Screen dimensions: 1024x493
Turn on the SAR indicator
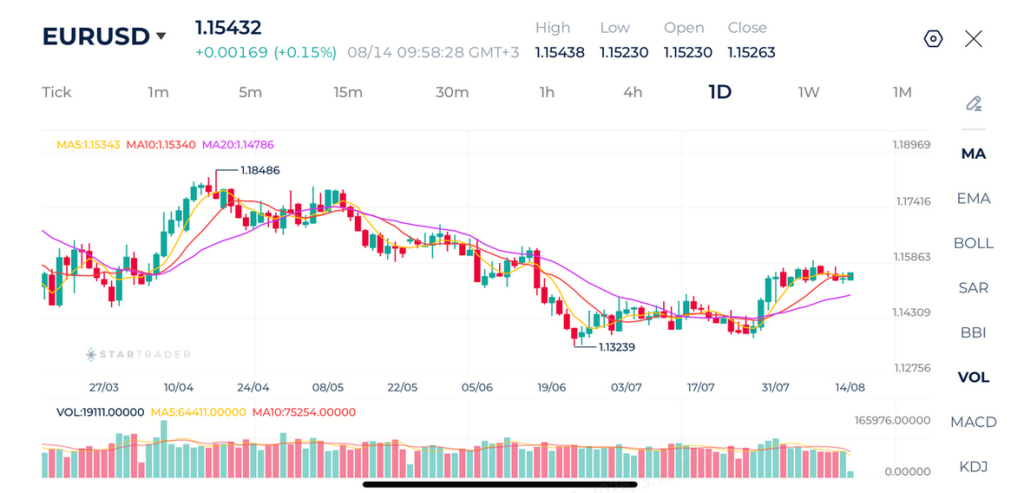[974, 288]
